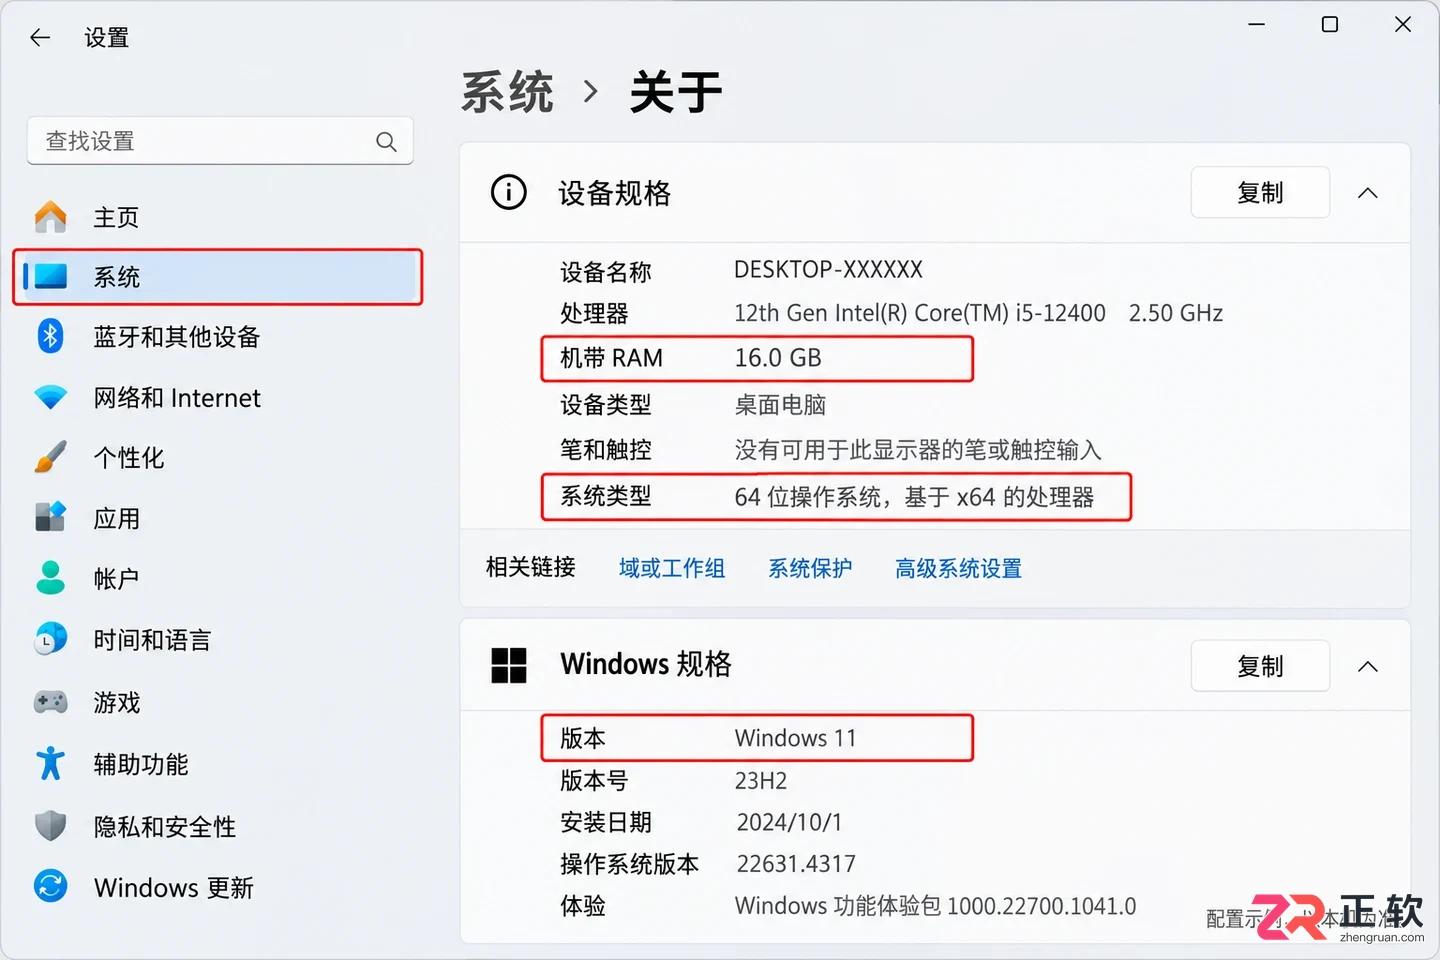This screenshot has height=960, width=1440.
Task: Go to 网络和 Internet settings
Action: point(218,398)
